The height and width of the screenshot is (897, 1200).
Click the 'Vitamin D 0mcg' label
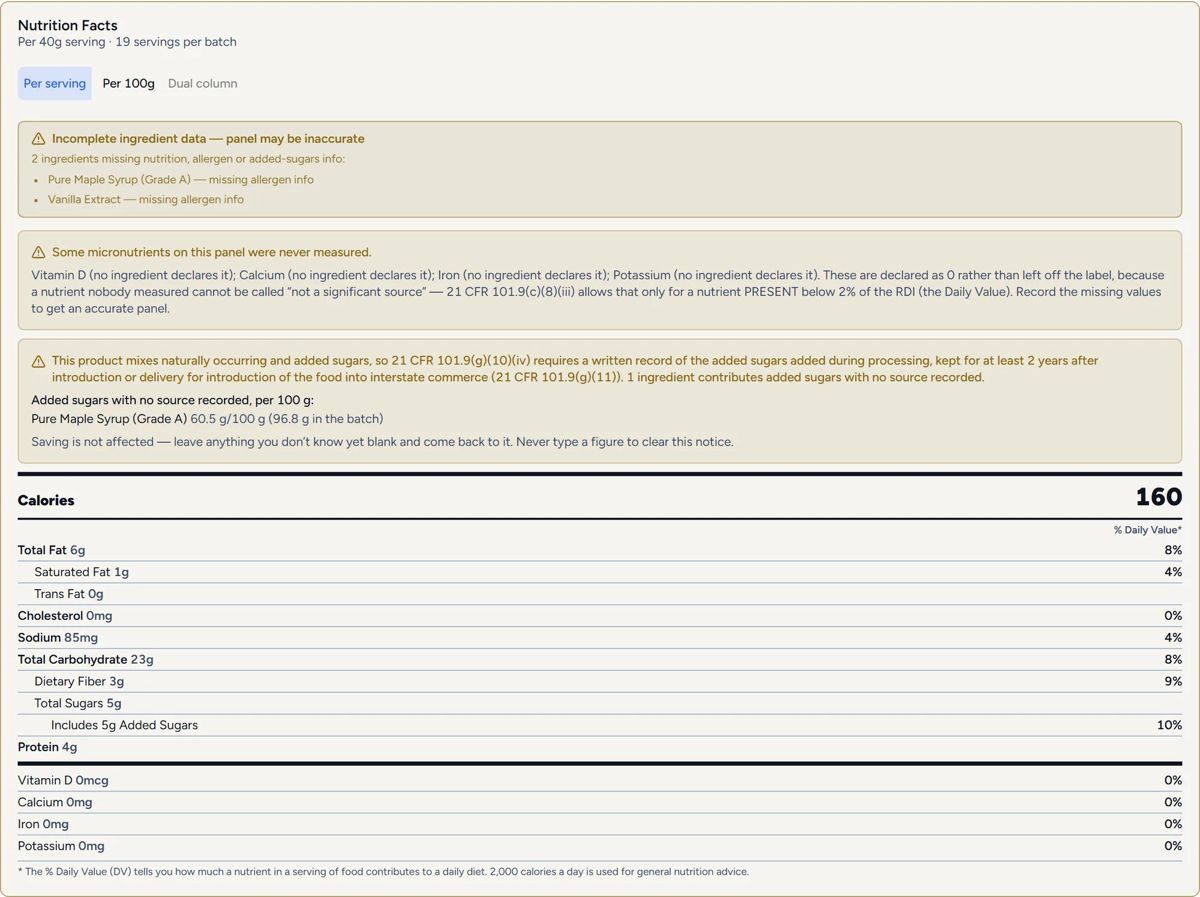pyautogui.click(x=63, y=781)
